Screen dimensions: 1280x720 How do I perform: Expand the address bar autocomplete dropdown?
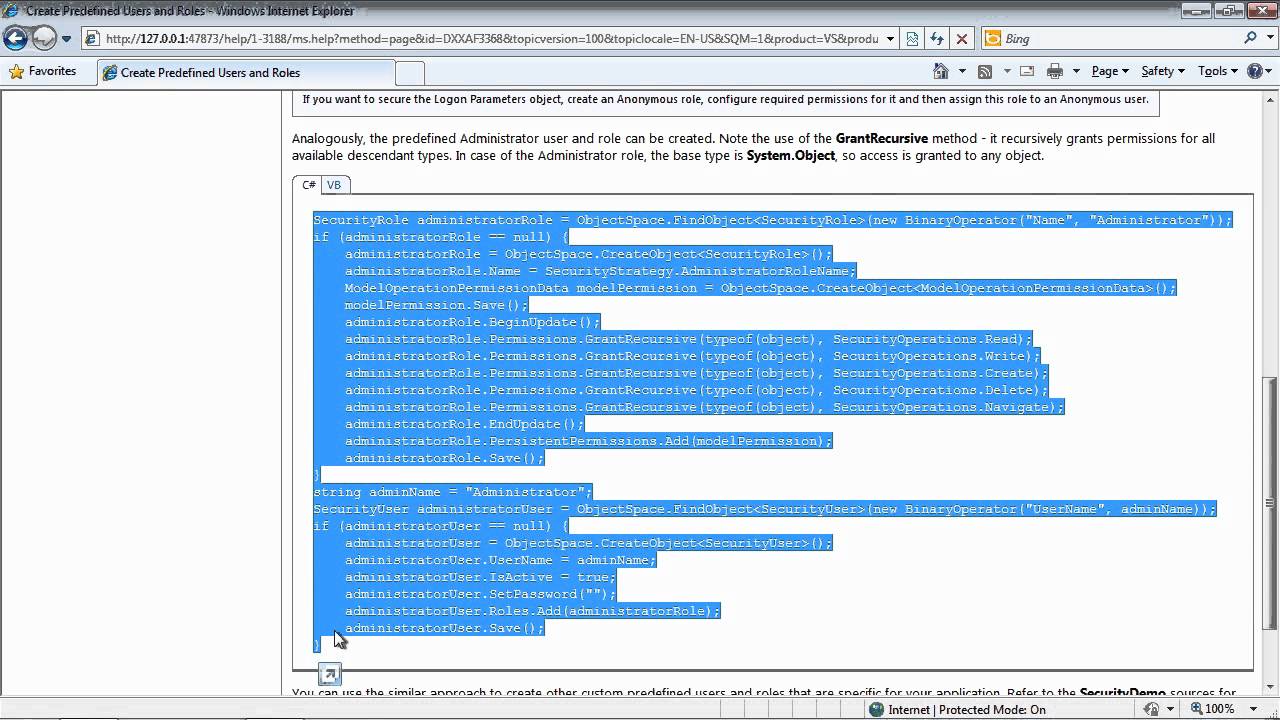pos(890,39)
